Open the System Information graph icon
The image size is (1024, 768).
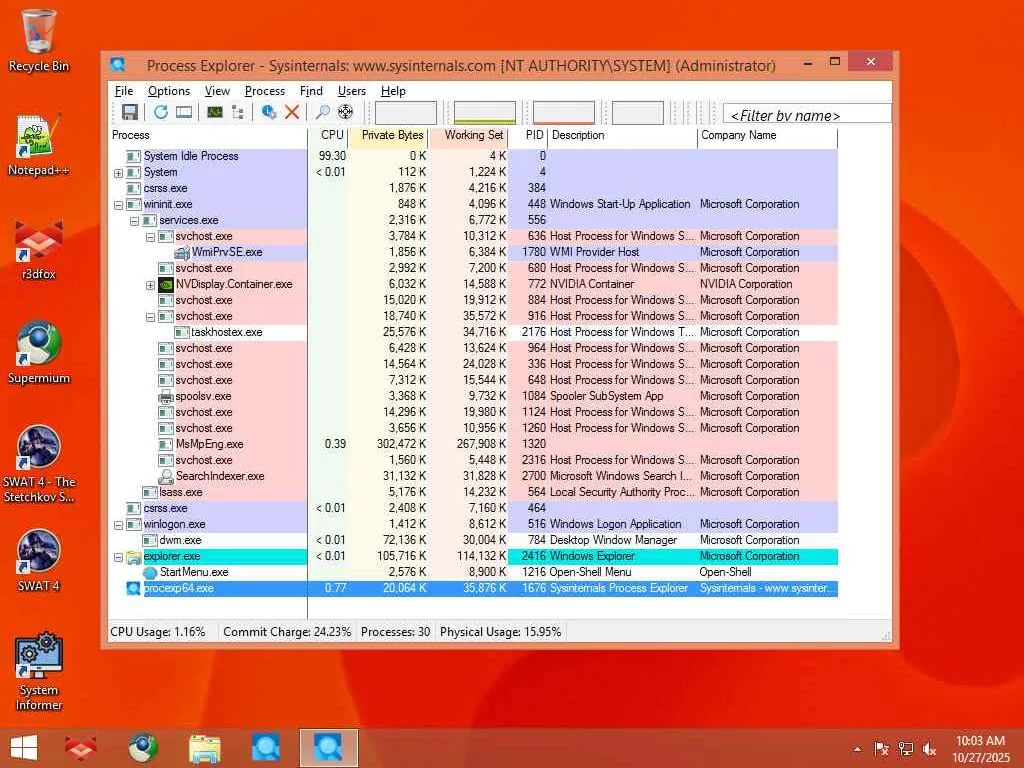point(214,112)
